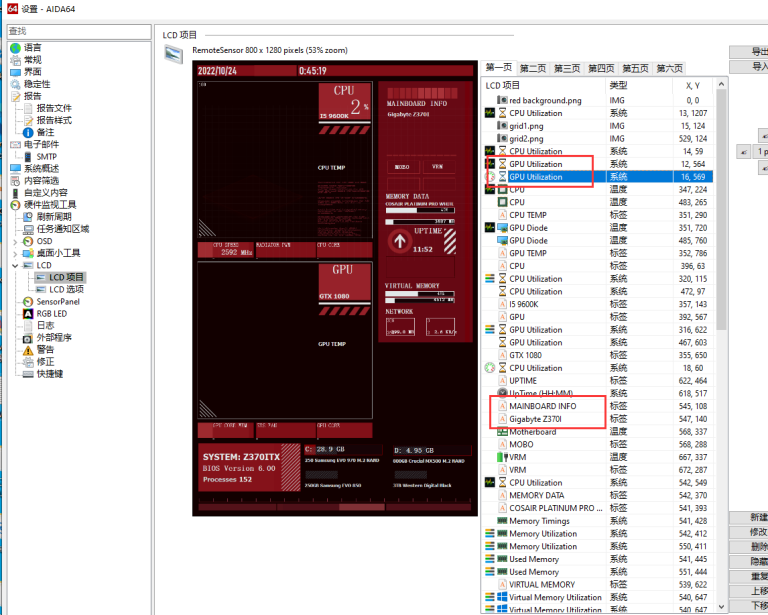Click the 修改 (Modify) button

[757, 532]
